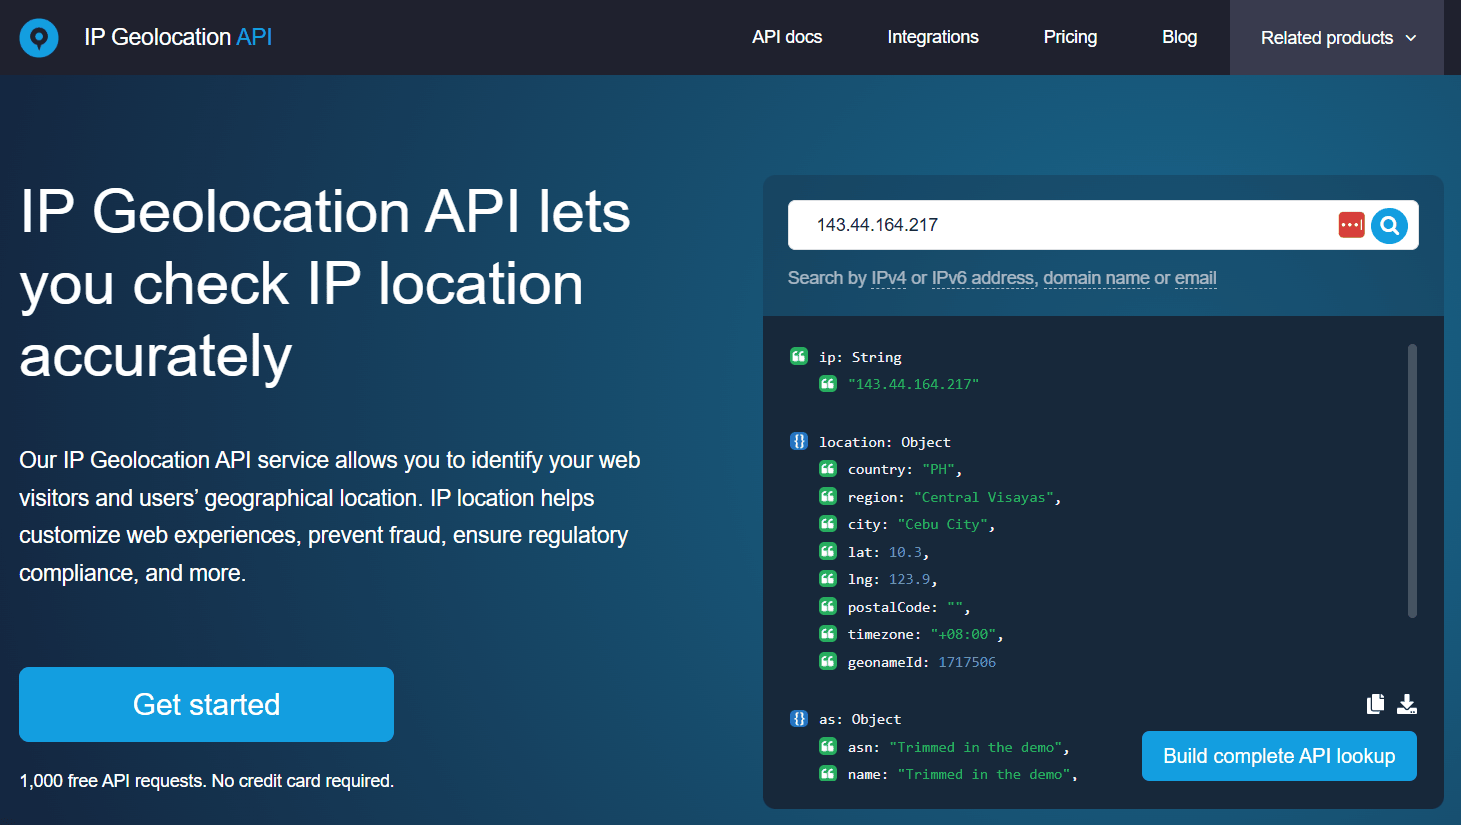Click the lat value 10.3
The image size is (1461, 825).
tap(905, 552)
